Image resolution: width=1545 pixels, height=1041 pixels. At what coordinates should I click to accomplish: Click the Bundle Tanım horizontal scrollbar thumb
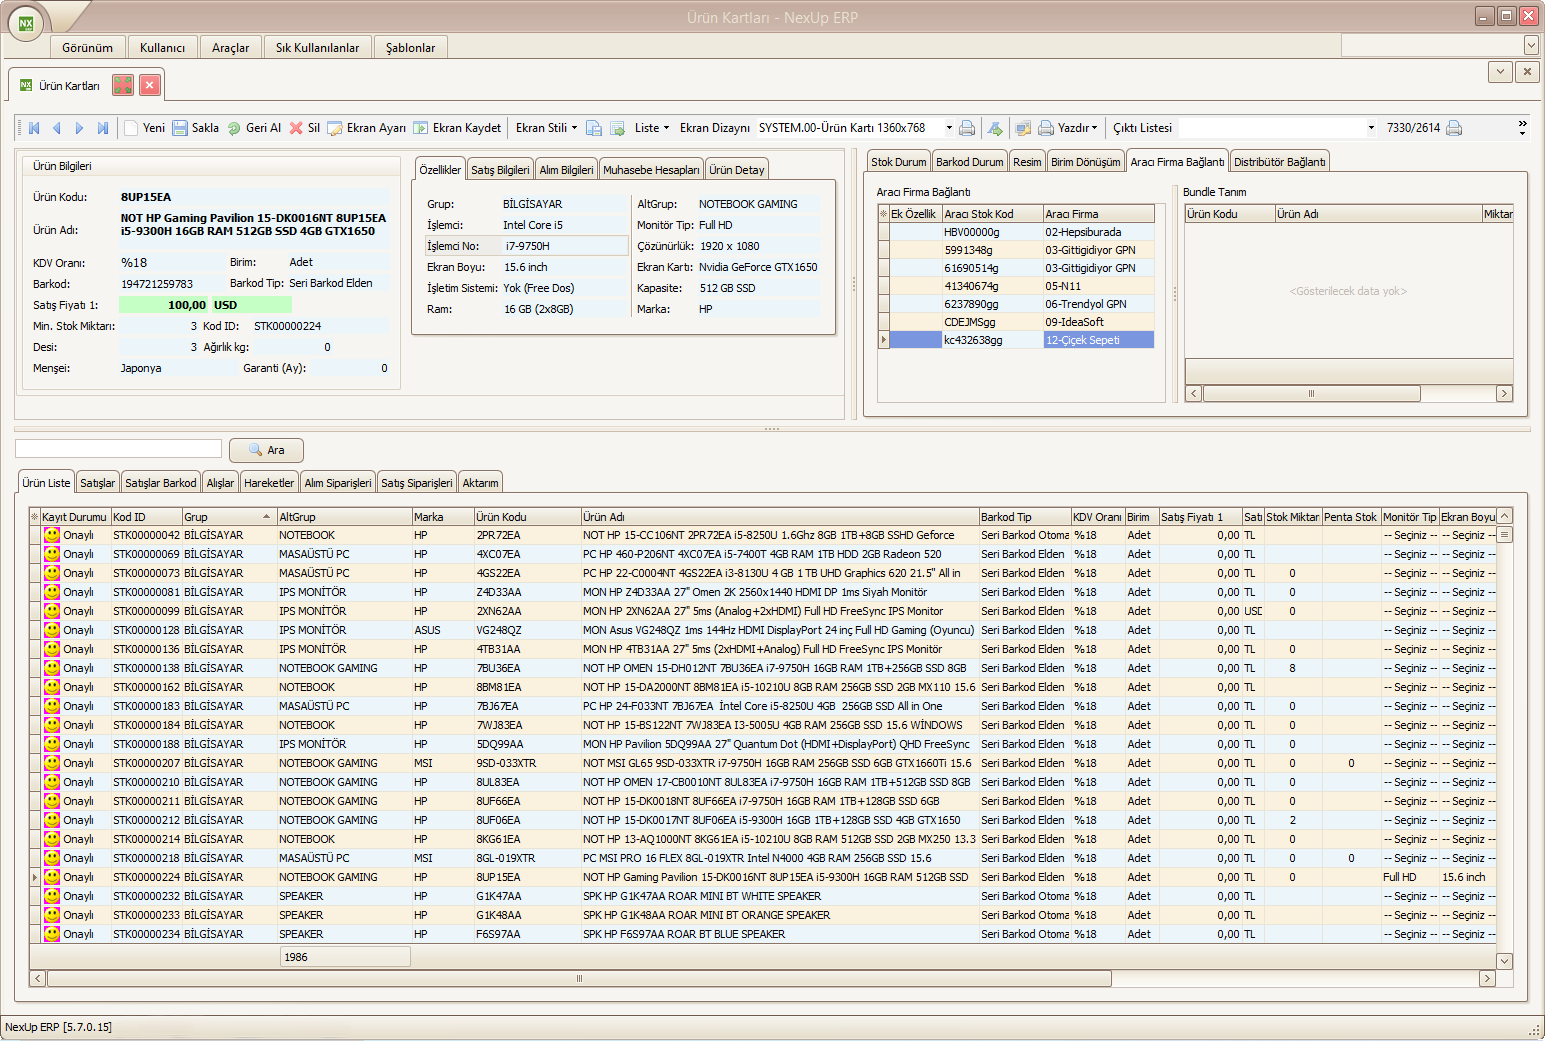point(1311,394)
